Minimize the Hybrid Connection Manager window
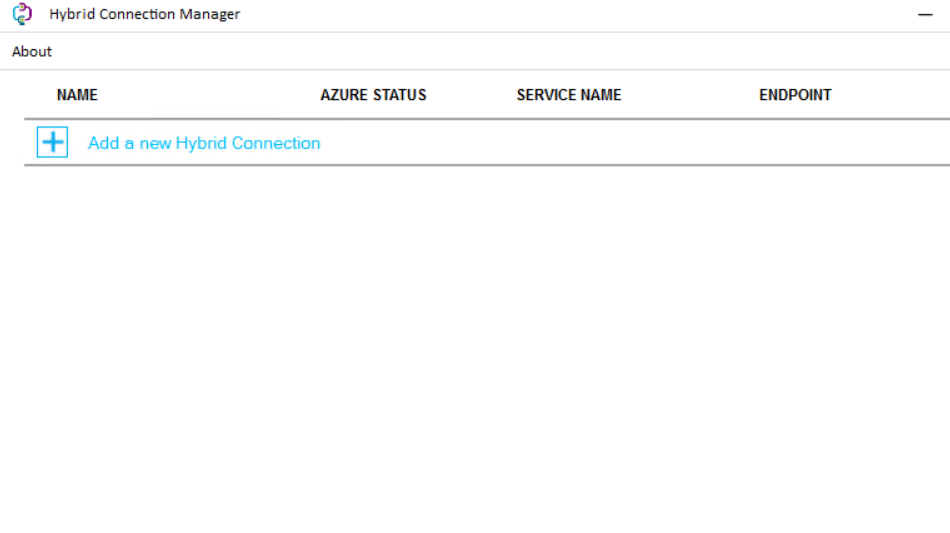This screenshot has height=533, width=950. coord(925,14)
